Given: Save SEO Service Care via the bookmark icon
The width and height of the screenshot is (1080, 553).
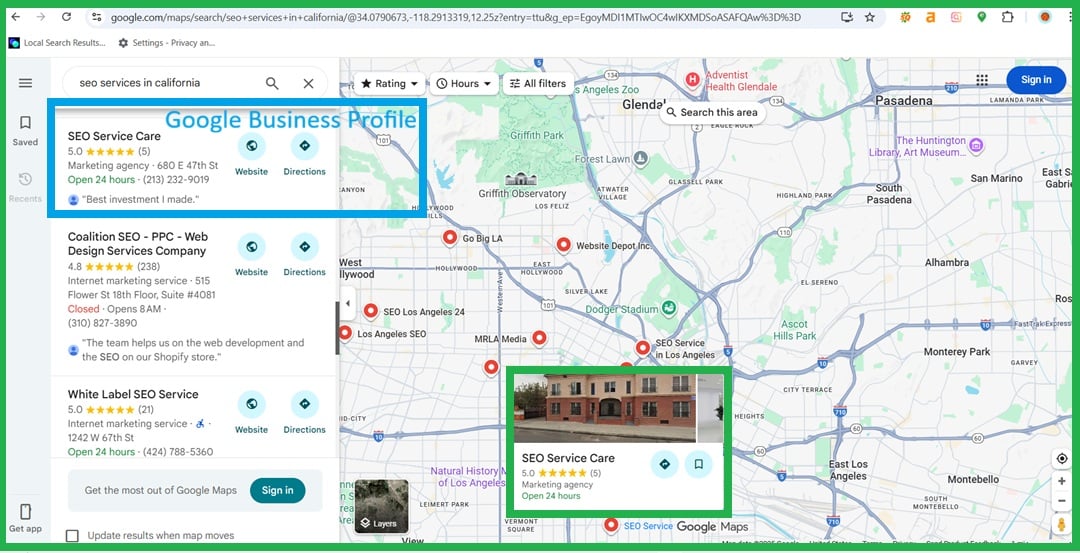Looking at the screenshot, I should click(x=698, y=464).
